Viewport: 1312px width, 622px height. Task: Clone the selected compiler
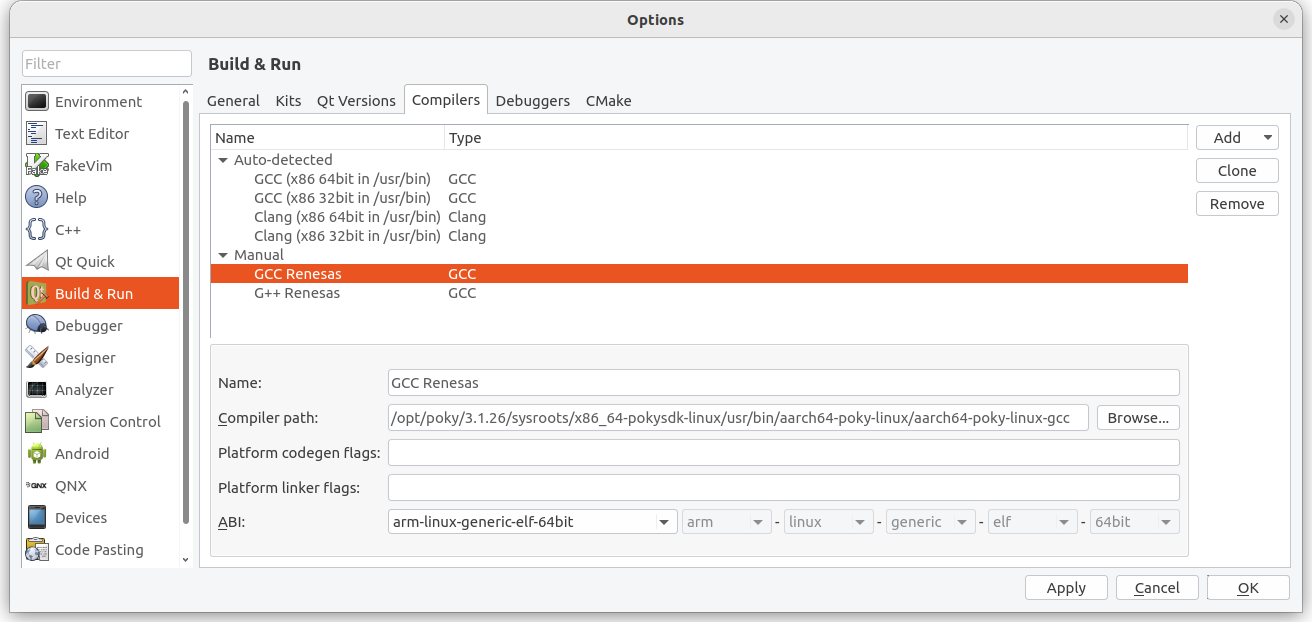(1237, 170)
